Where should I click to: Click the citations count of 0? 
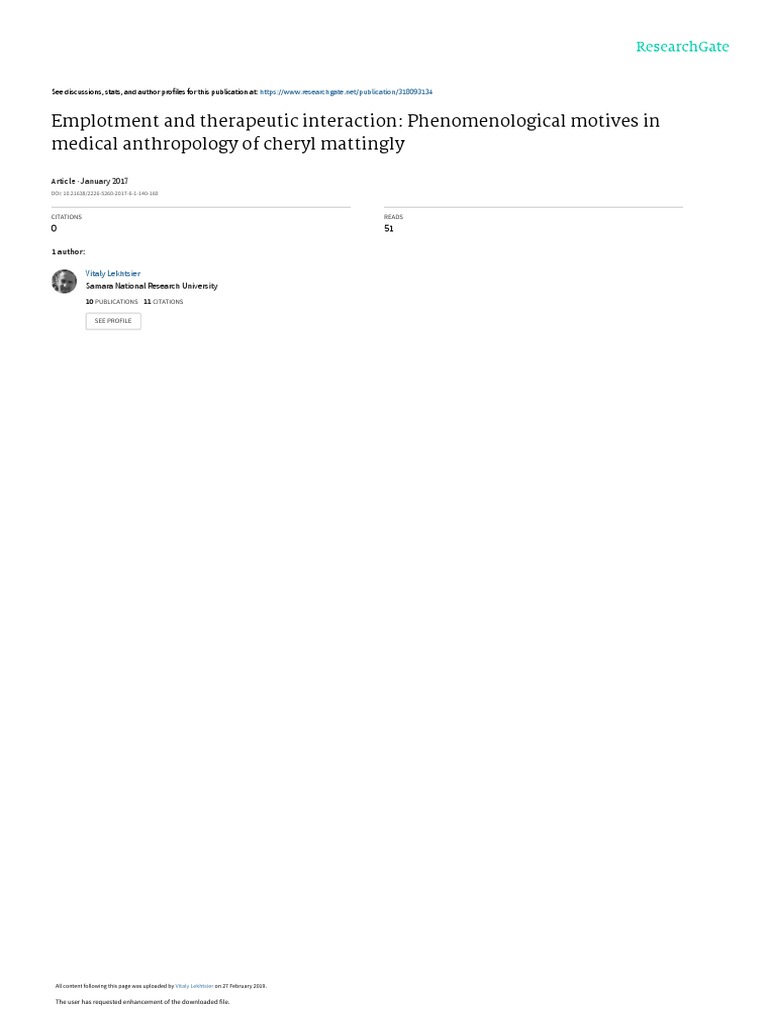point(54,229)
